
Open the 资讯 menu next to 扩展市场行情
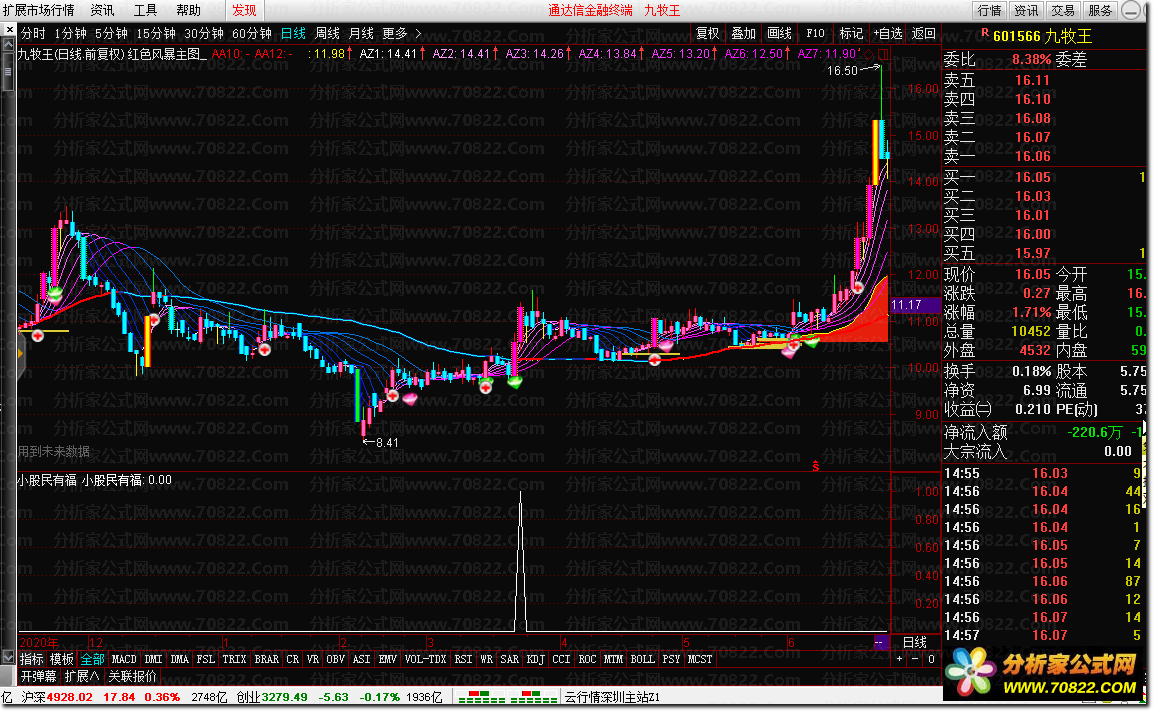tap(102, 10)
